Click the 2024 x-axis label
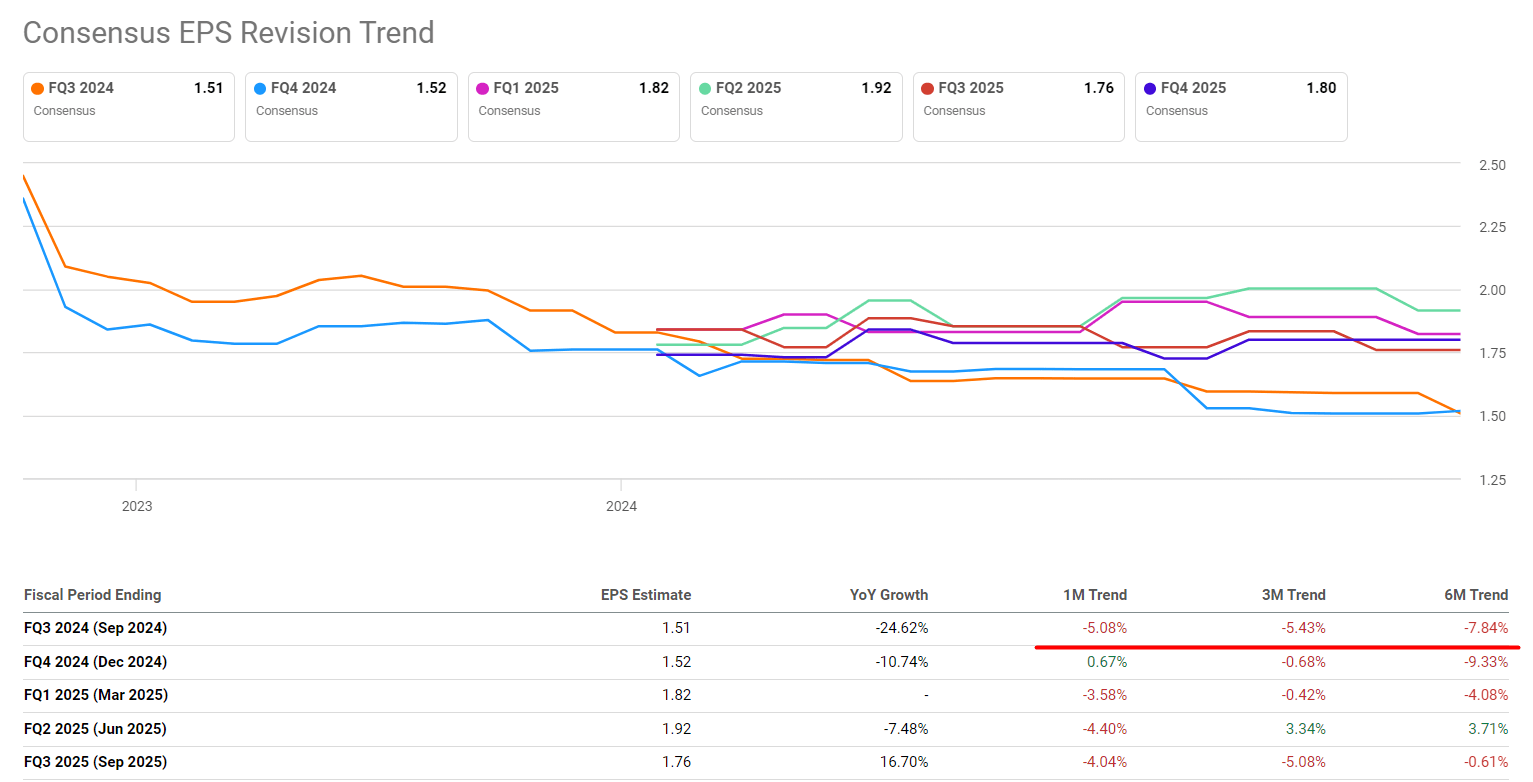Screen dimensions: 1533x782 (621, 506)
